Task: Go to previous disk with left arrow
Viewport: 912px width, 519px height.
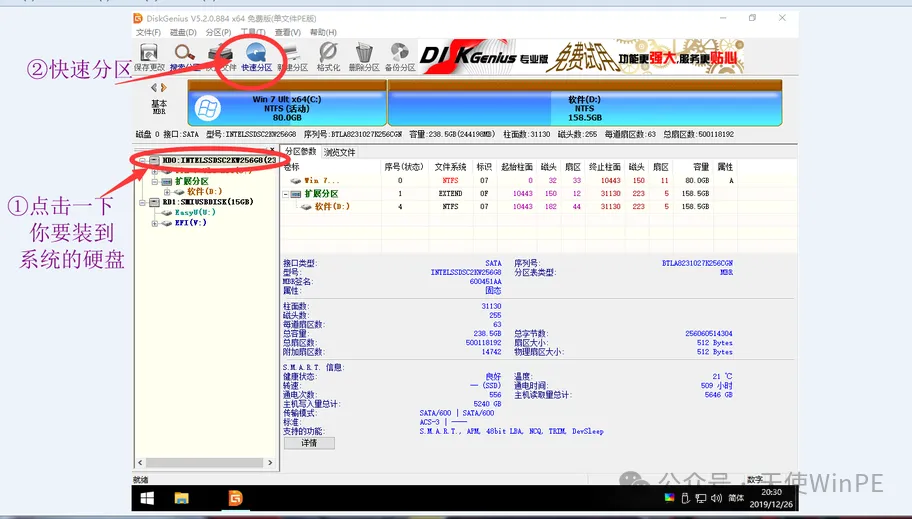Action: coord(153,88)
